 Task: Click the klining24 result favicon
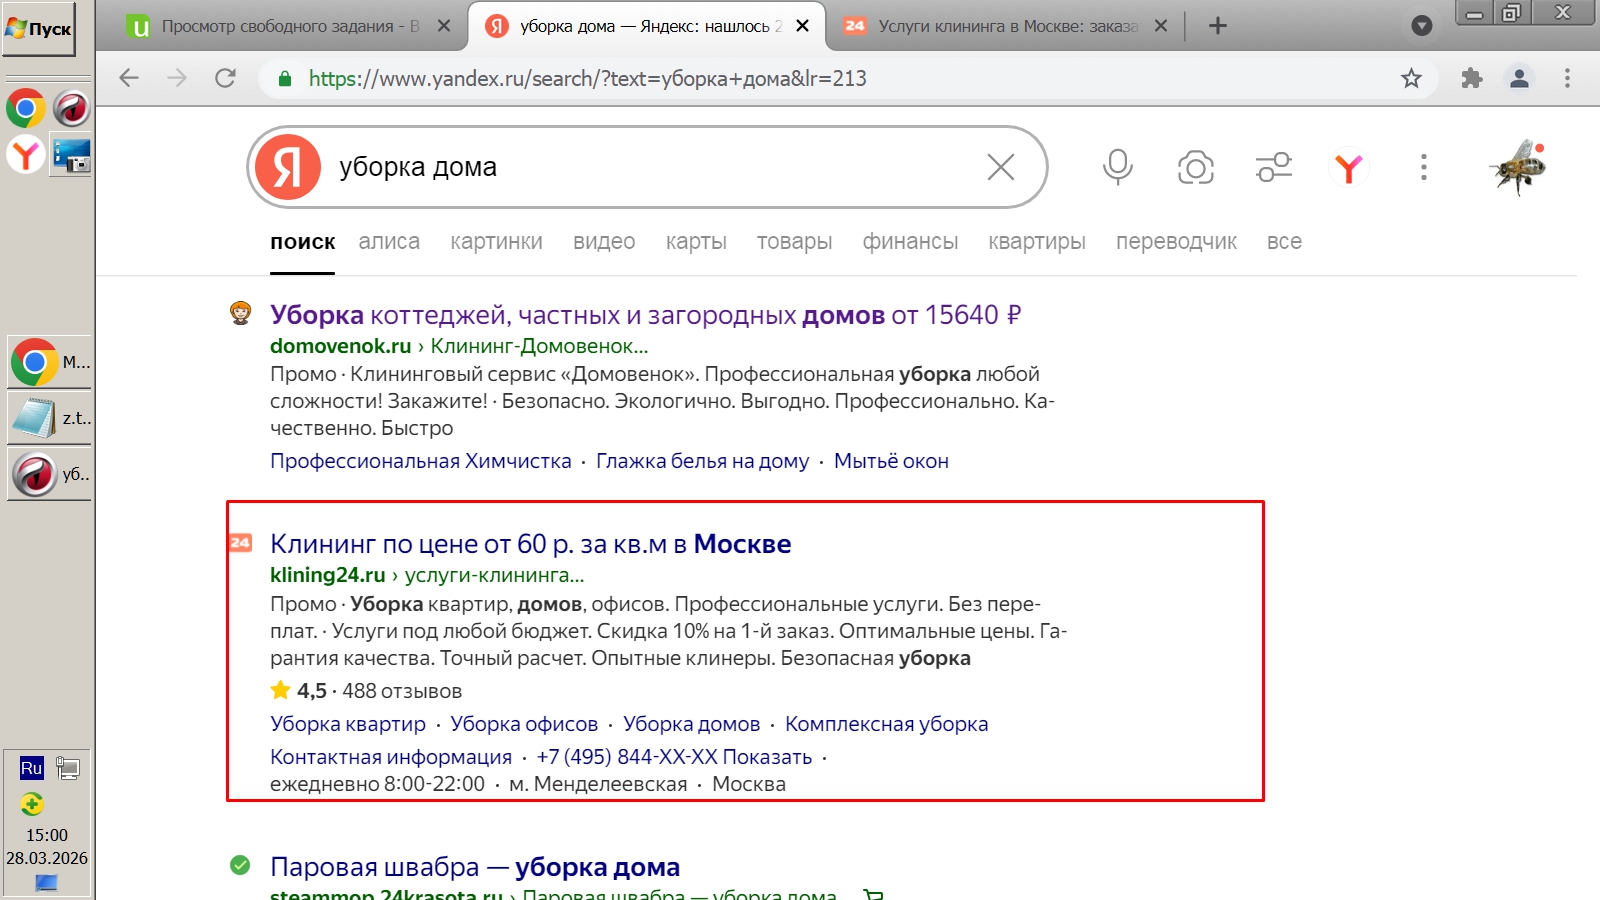tap(241, 543)
